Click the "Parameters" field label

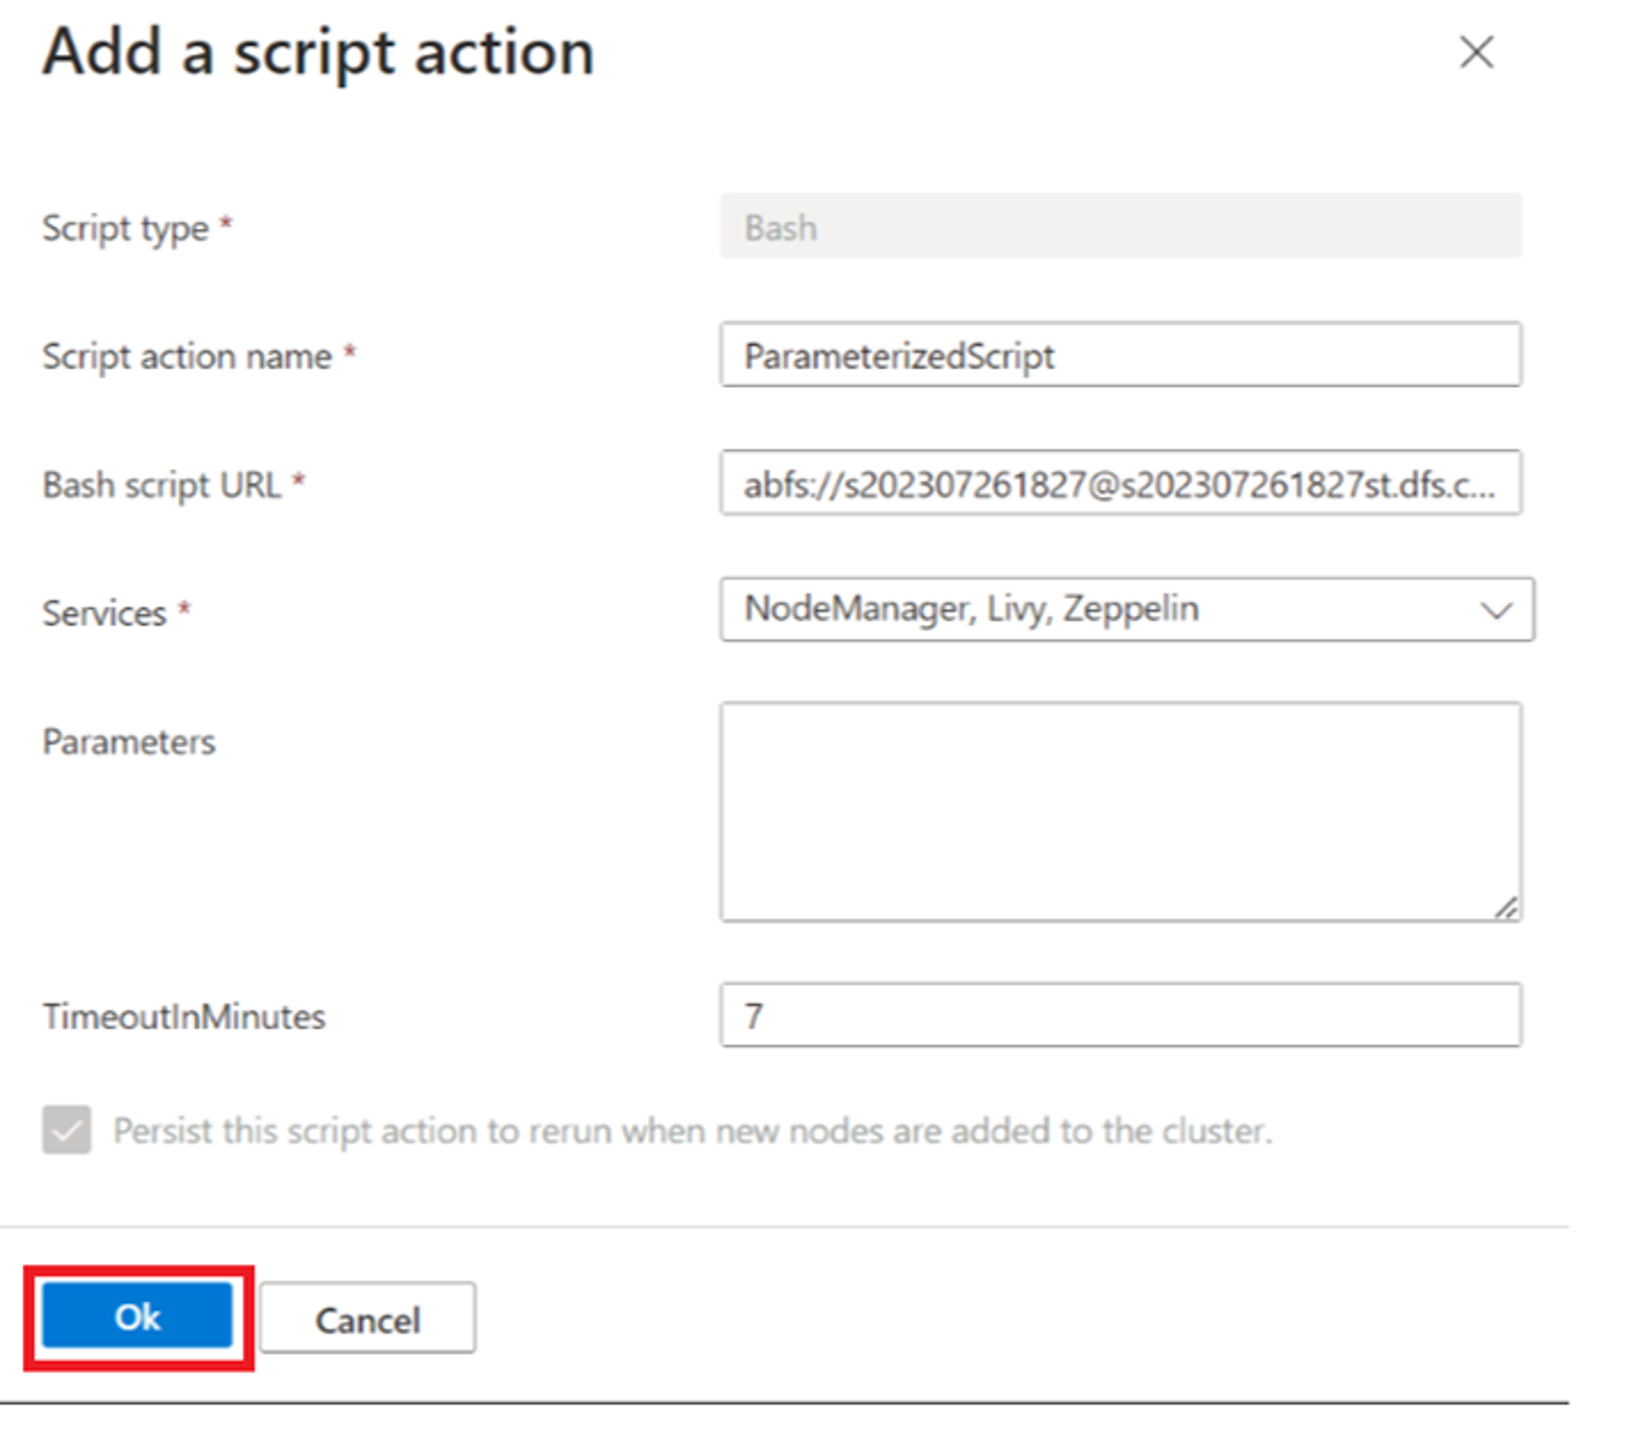[129, 742]
